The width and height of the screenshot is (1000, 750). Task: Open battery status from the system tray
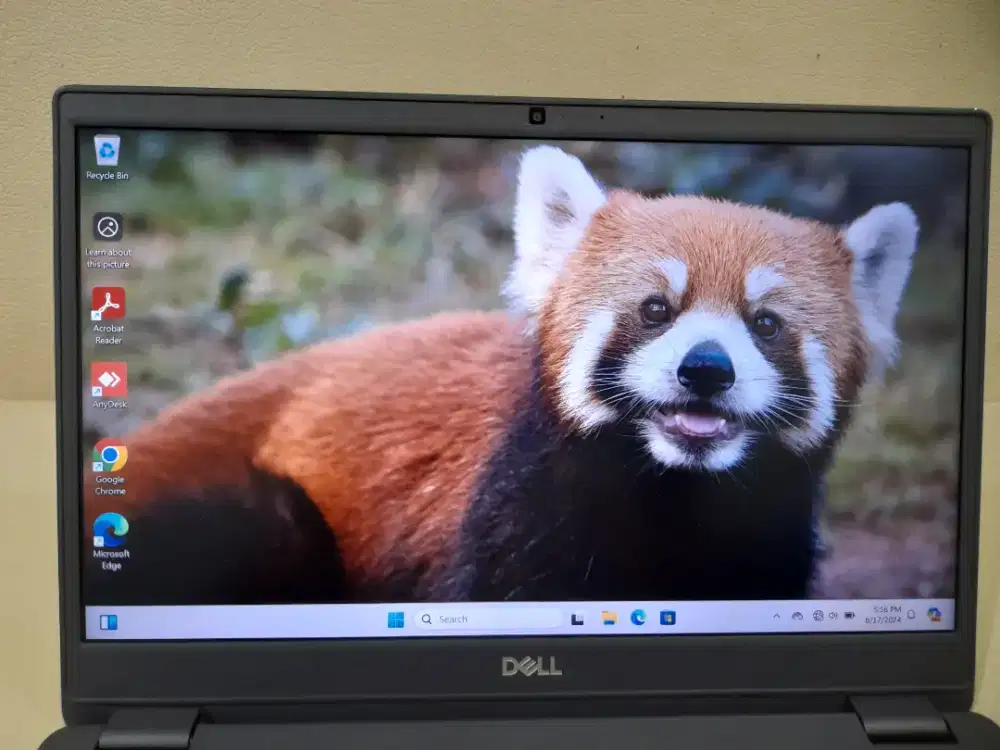tap(850, 617)
